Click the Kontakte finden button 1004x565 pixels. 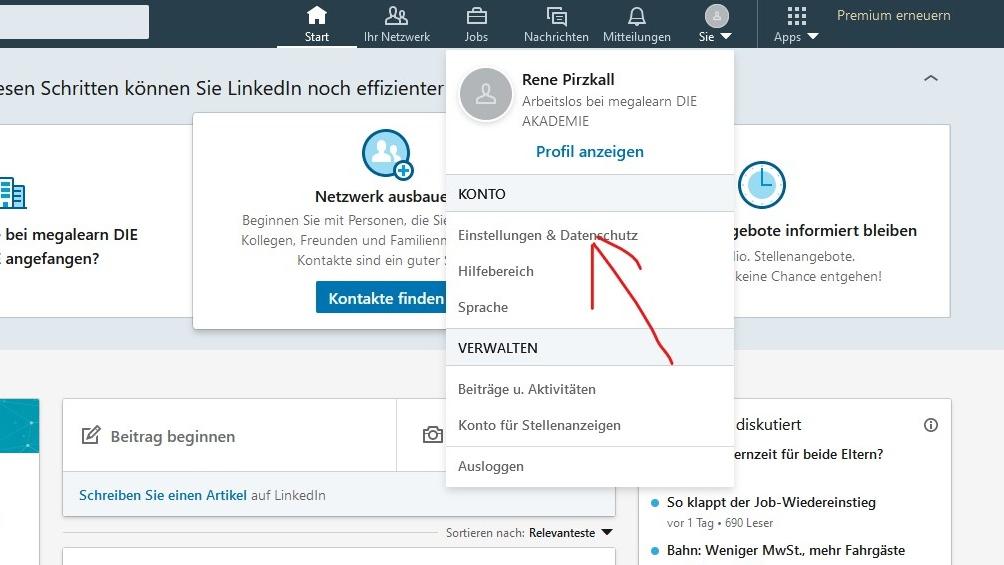click(381, 299)
